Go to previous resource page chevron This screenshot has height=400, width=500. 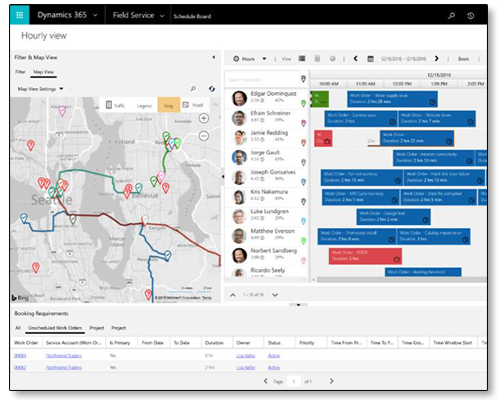coord(233,295)
